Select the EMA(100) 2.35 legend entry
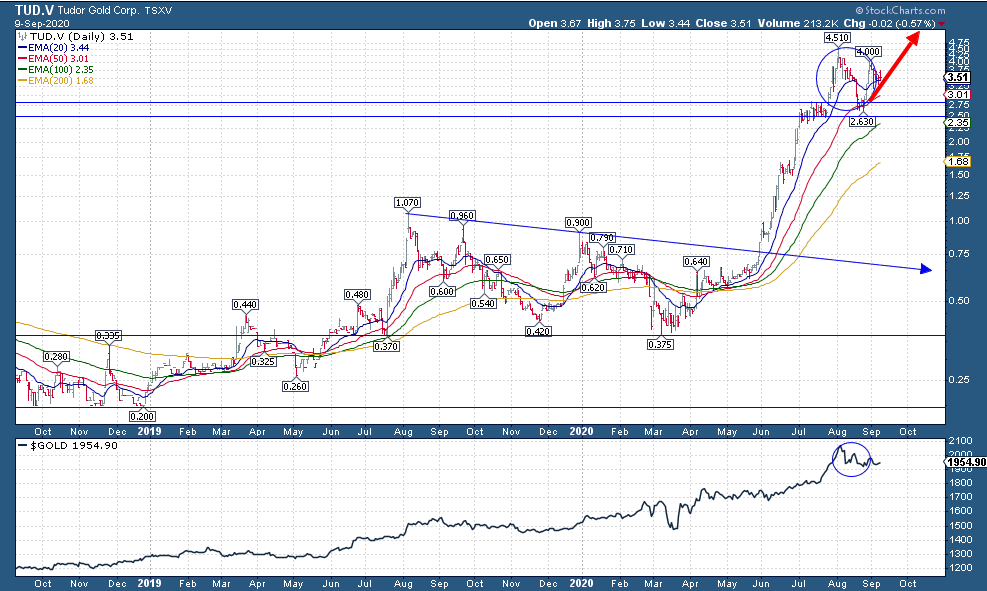 pos(56,70)
